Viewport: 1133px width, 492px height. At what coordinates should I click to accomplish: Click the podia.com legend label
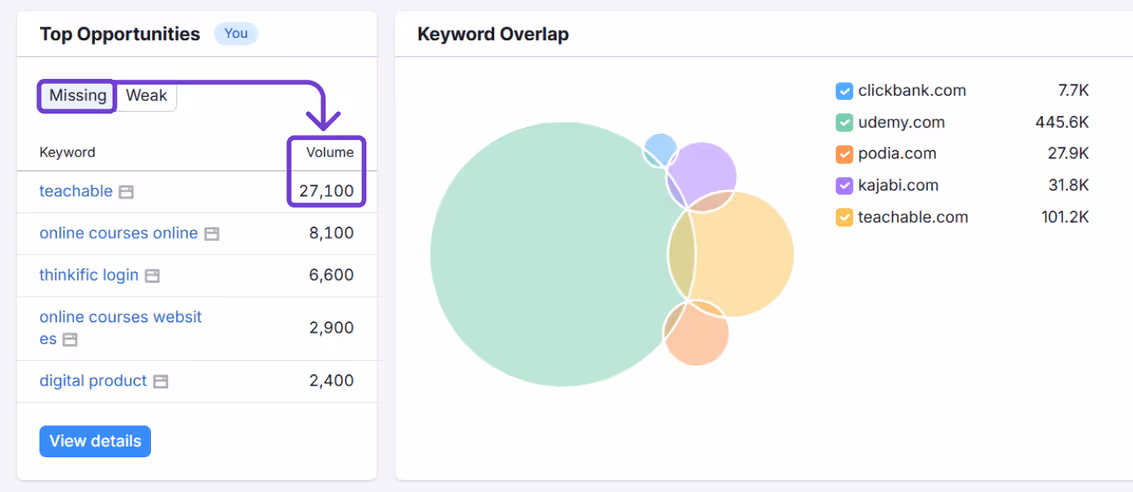click(897, 154)
